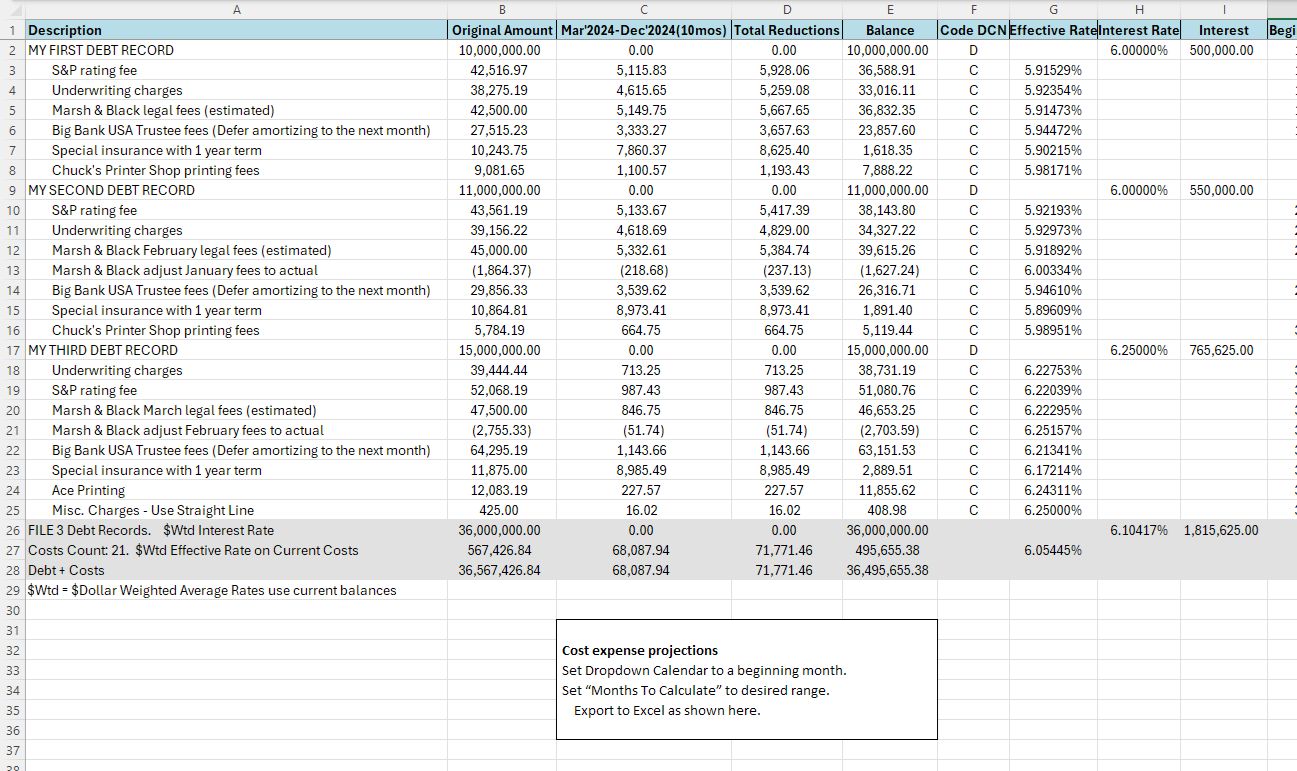
Task: Select the 'MY FIRST DEBT RECORD' cell
Action: 236,50
